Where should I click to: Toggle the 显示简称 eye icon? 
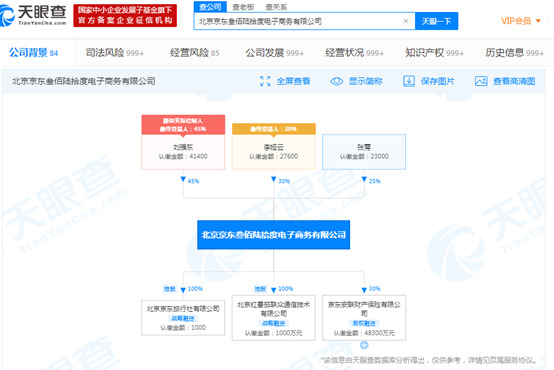point(336,81)
